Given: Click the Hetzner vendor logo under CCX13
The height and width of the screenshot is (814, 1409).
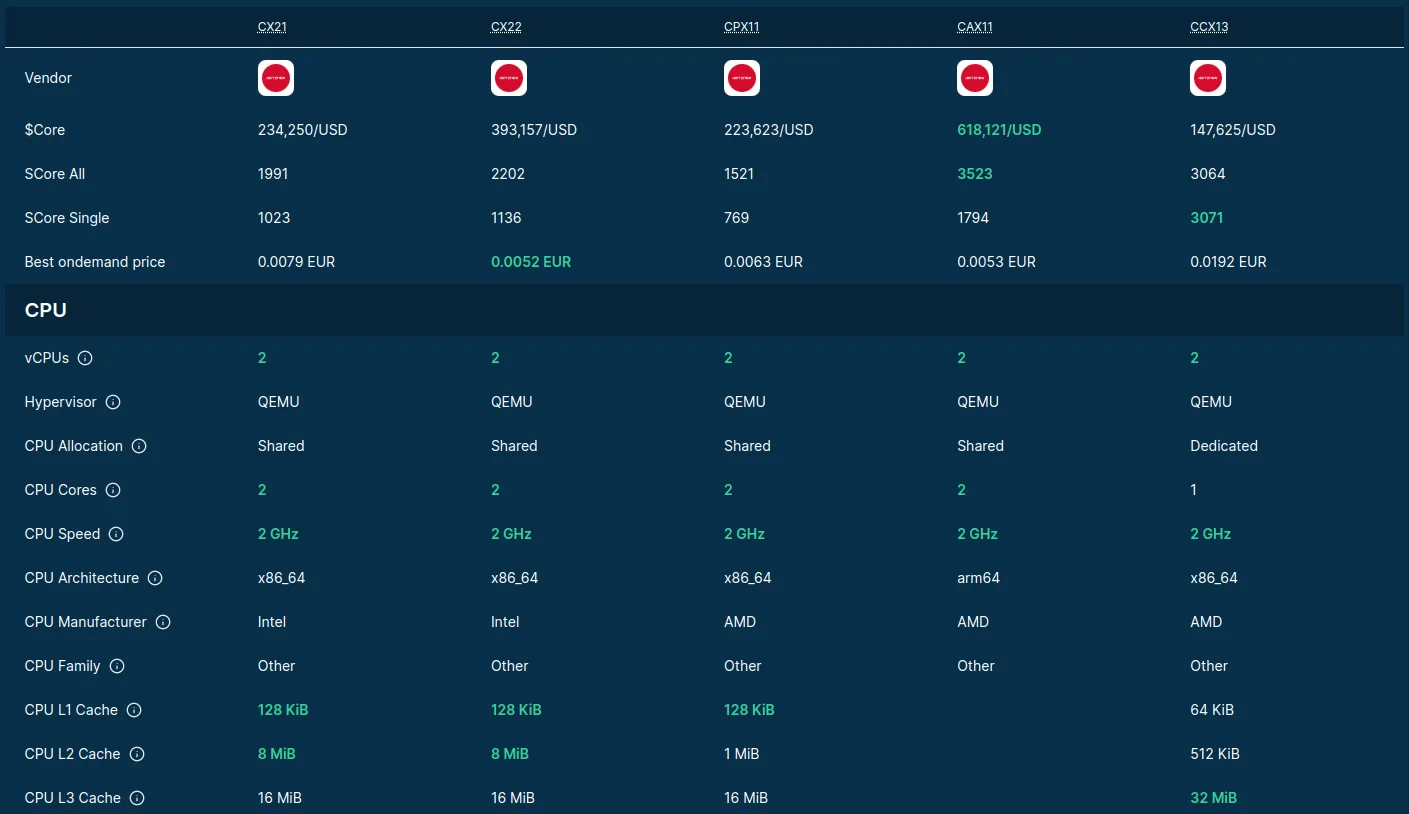Looking at the screenshot, I should (1208, 78).
